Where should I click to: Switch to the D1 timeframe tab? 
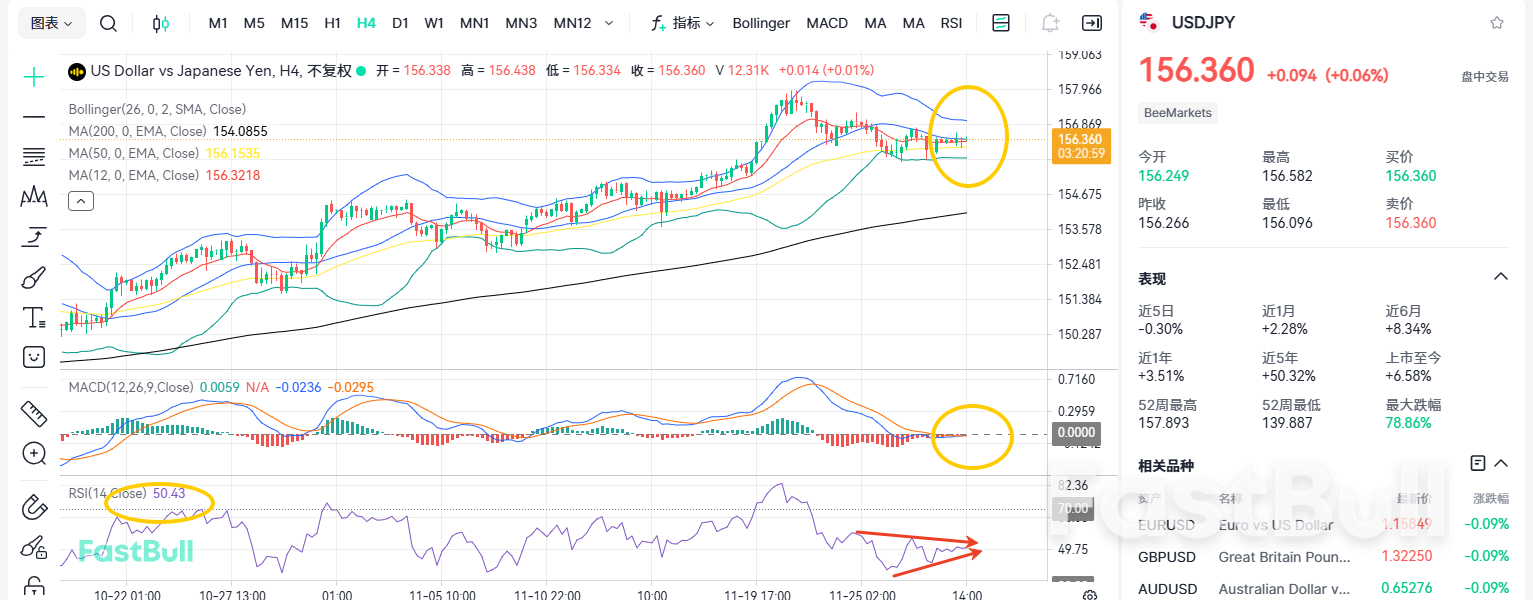tap(400, 22)
